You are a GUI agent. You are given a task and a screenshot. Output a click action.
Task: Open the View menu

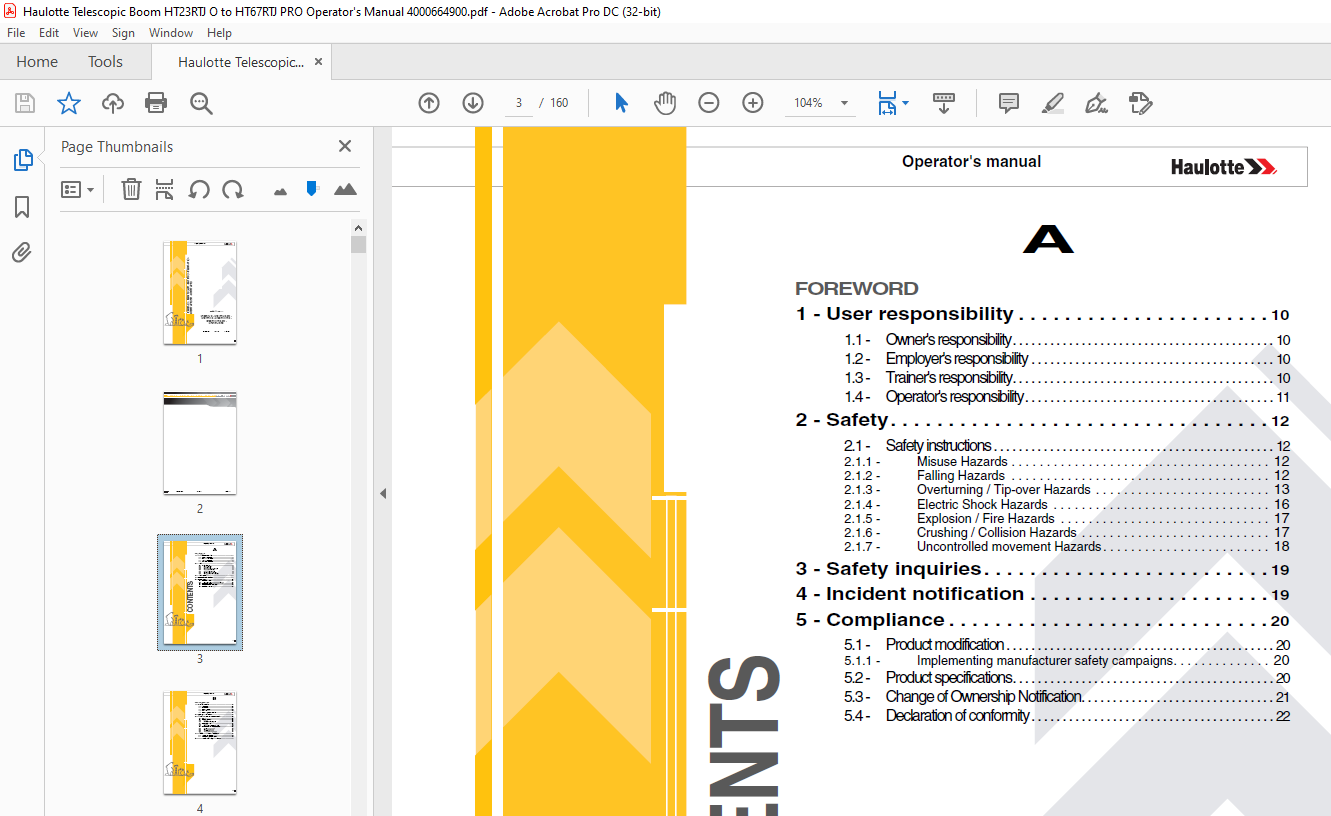click(x=85, y=33)
